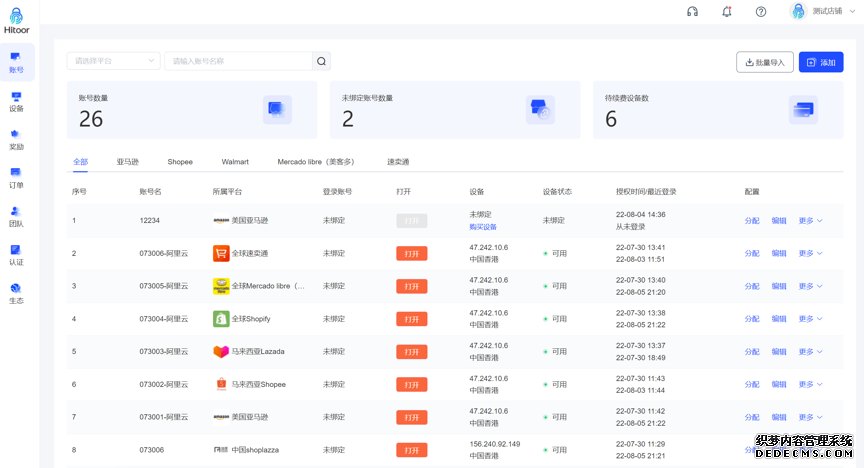The image size is (864, 468).
Task: Expand 更多 menu for 073003-阿里云
Action: 811,352
